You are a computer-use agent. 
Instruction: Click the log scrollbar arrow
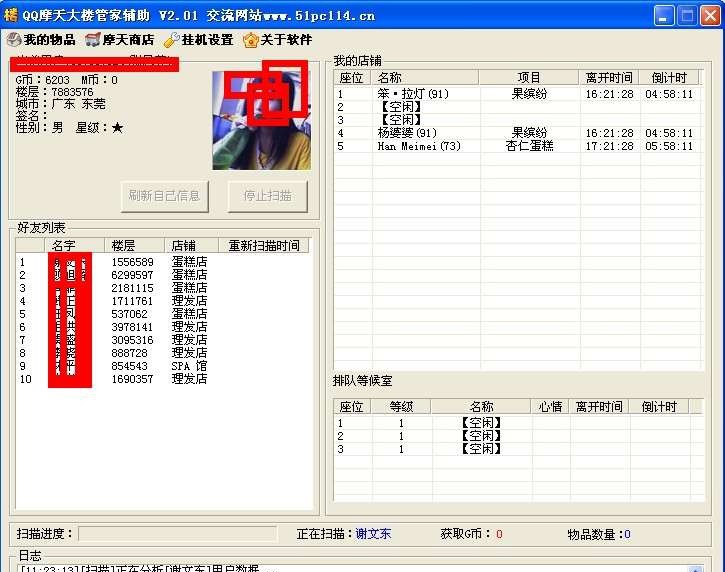click(x=696, y=569)
